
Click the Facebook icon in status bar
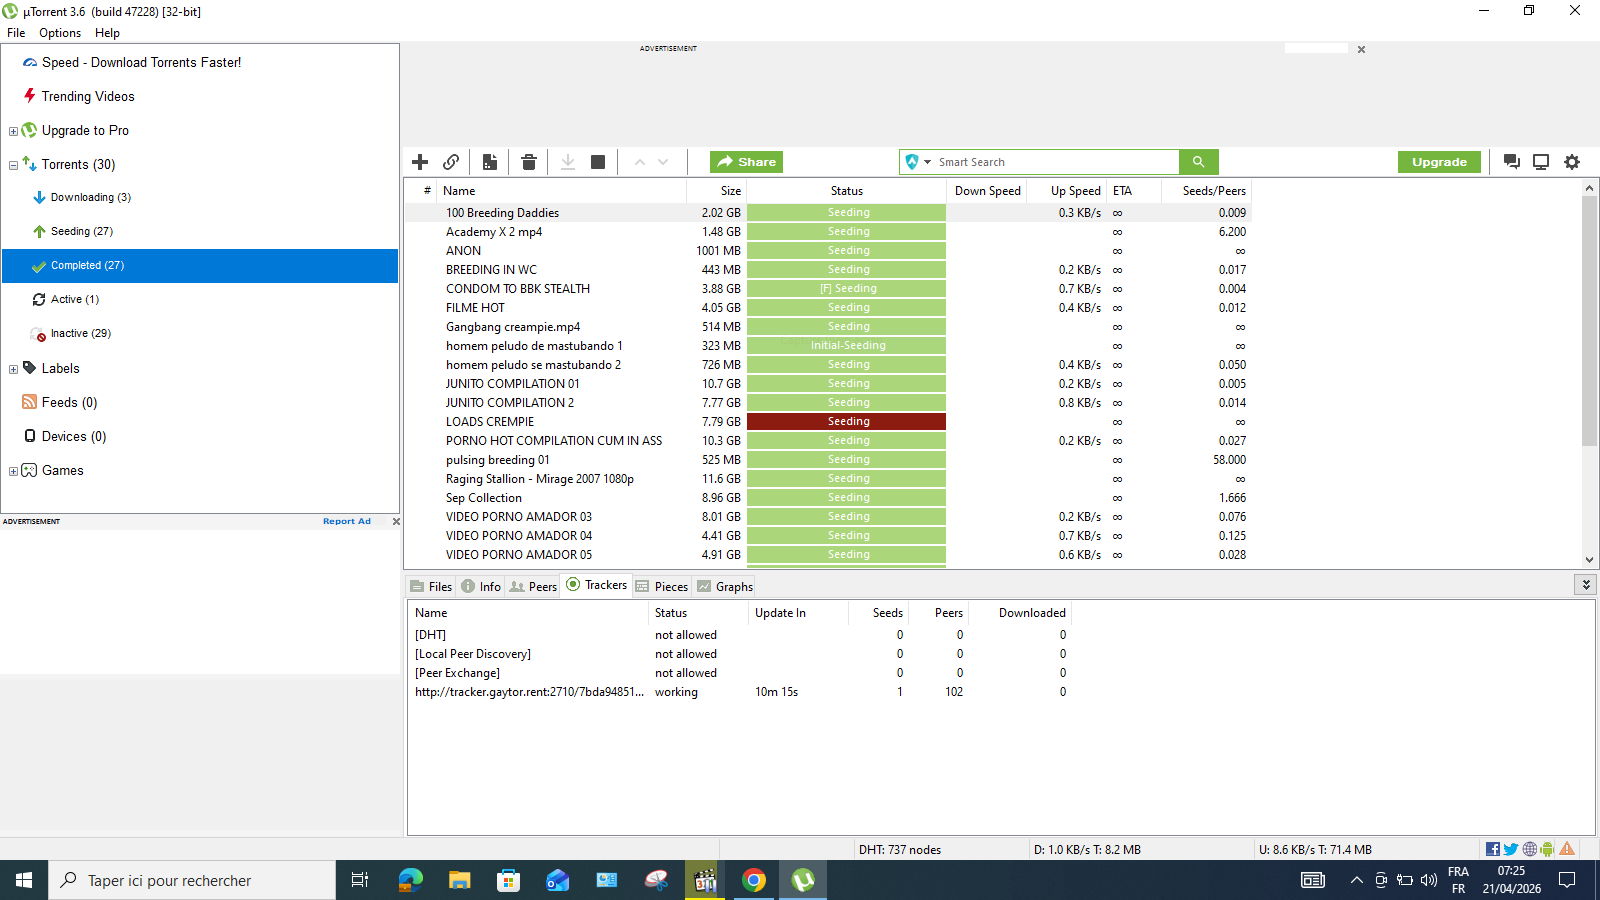pos(1493,849)
